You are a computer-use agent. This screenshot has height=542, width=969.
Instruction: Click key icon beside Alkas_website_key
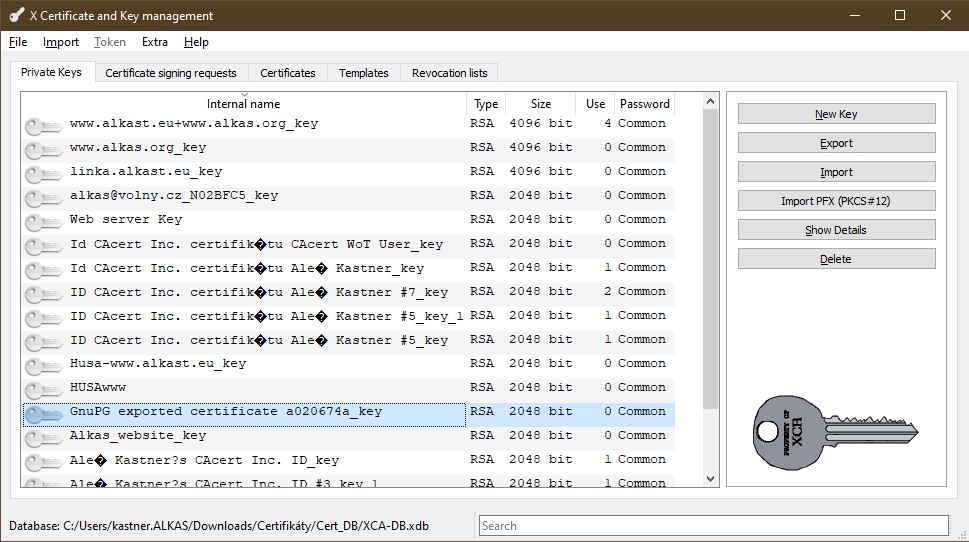pyautogui.click(x=44, y=437)
